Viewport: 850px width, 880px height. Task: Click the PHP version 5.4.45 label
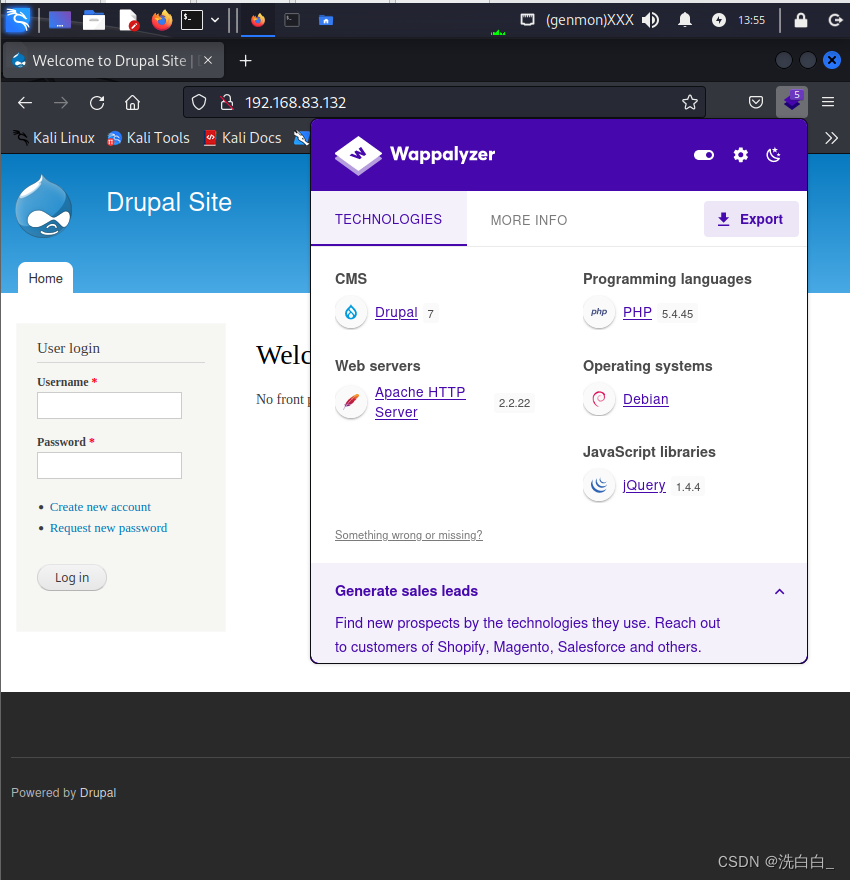point(677,314)
